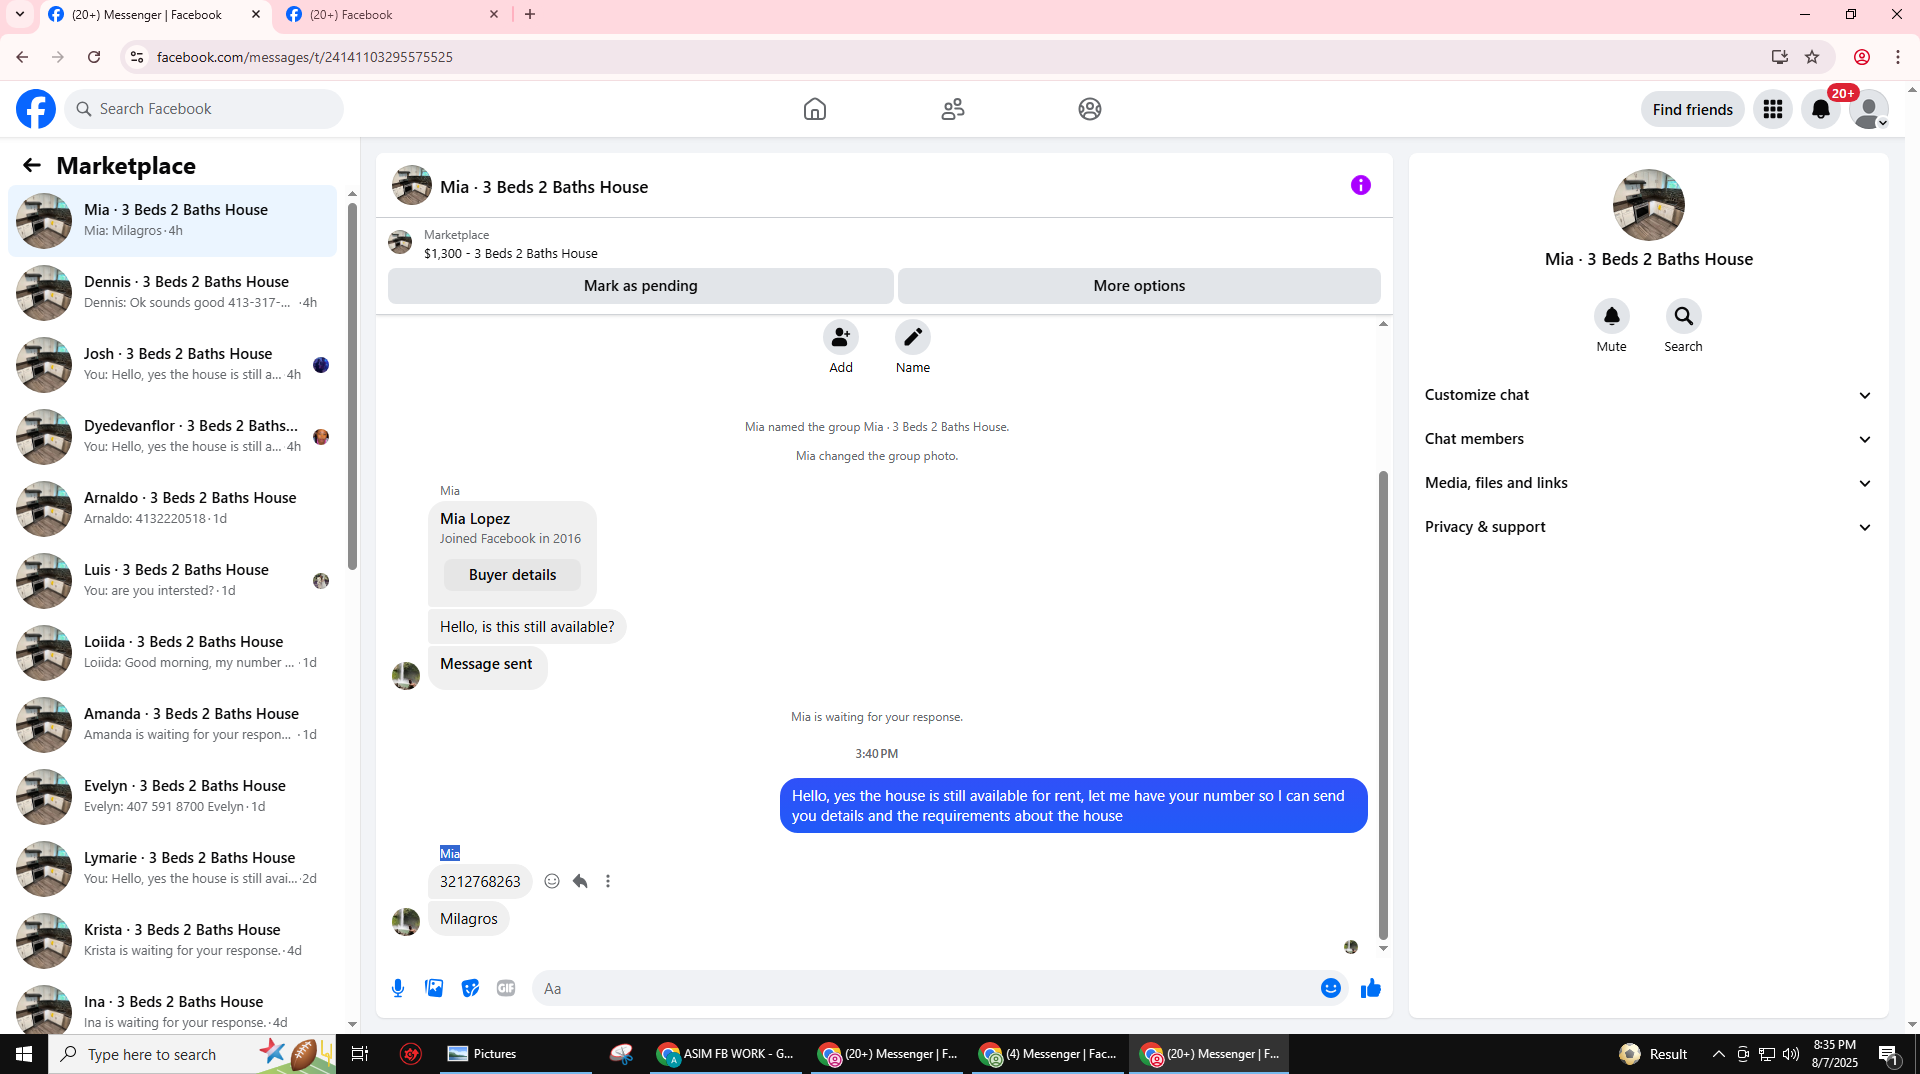Send a thumbs-up like

[1371, 988]
